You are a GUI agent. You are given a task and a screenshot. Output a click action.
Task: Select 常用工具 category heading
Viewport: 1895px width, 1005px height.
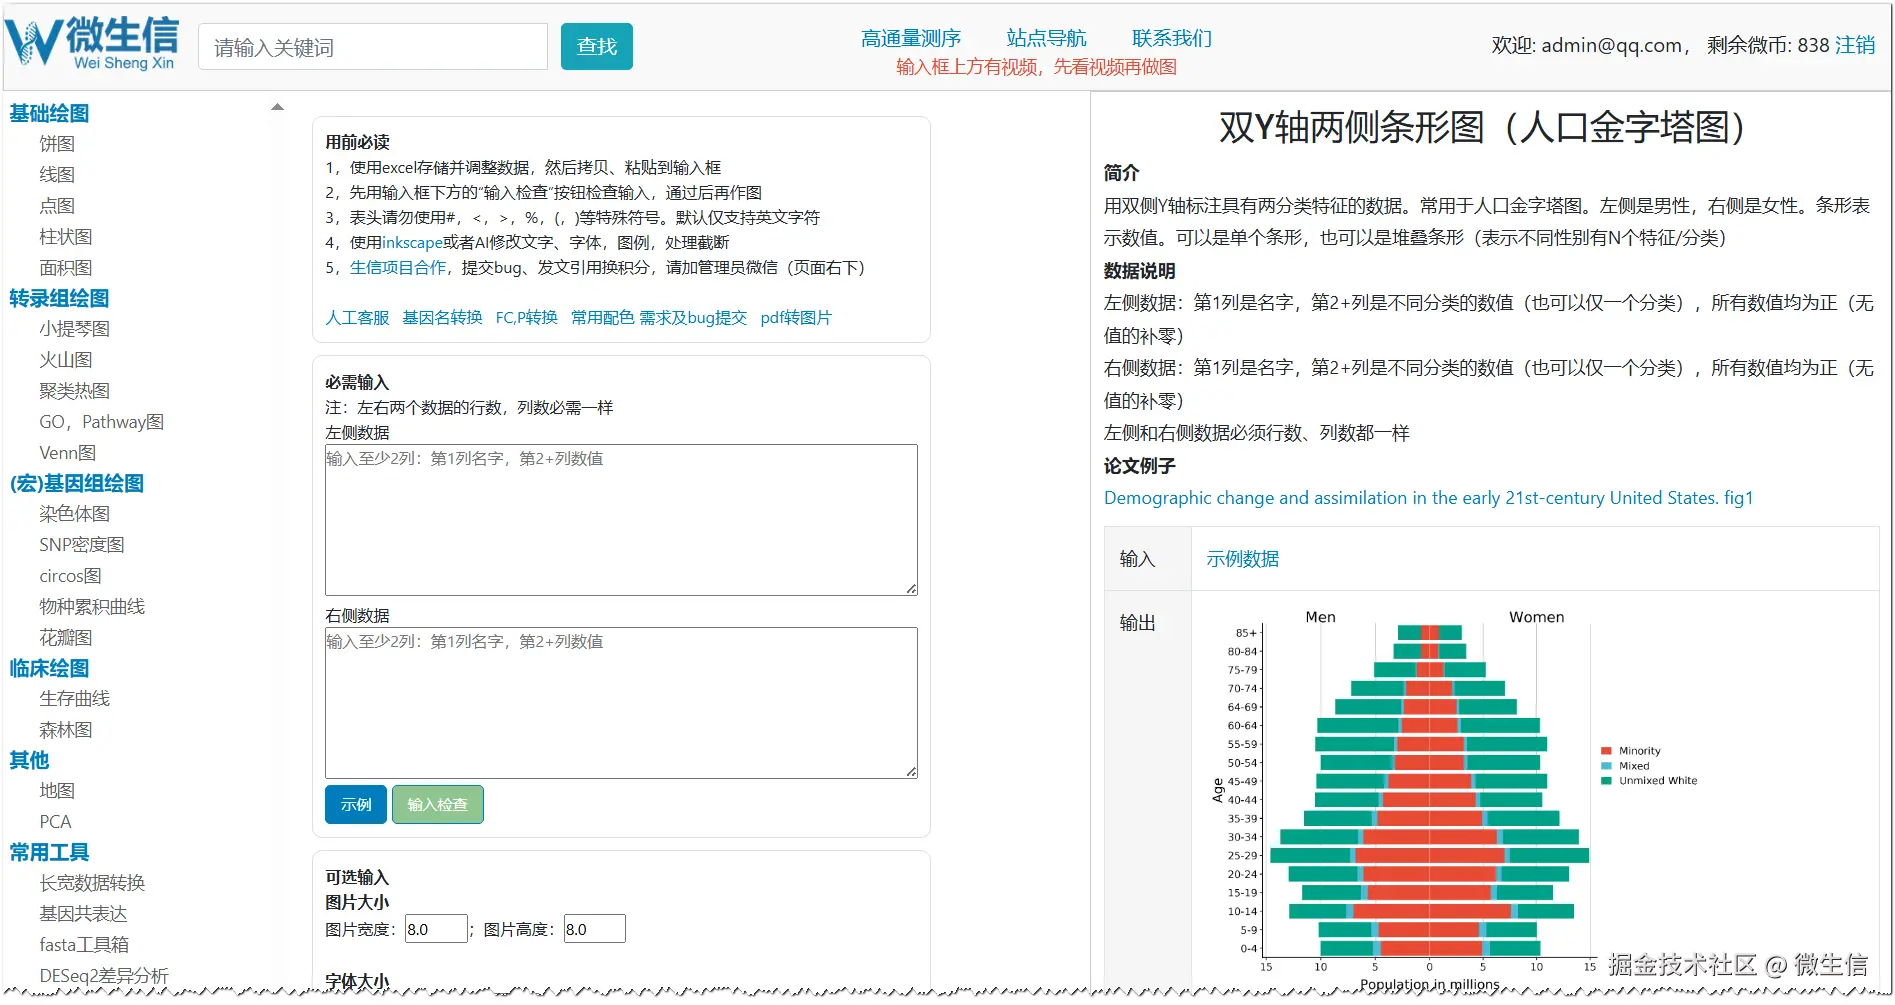click(49, 852)
